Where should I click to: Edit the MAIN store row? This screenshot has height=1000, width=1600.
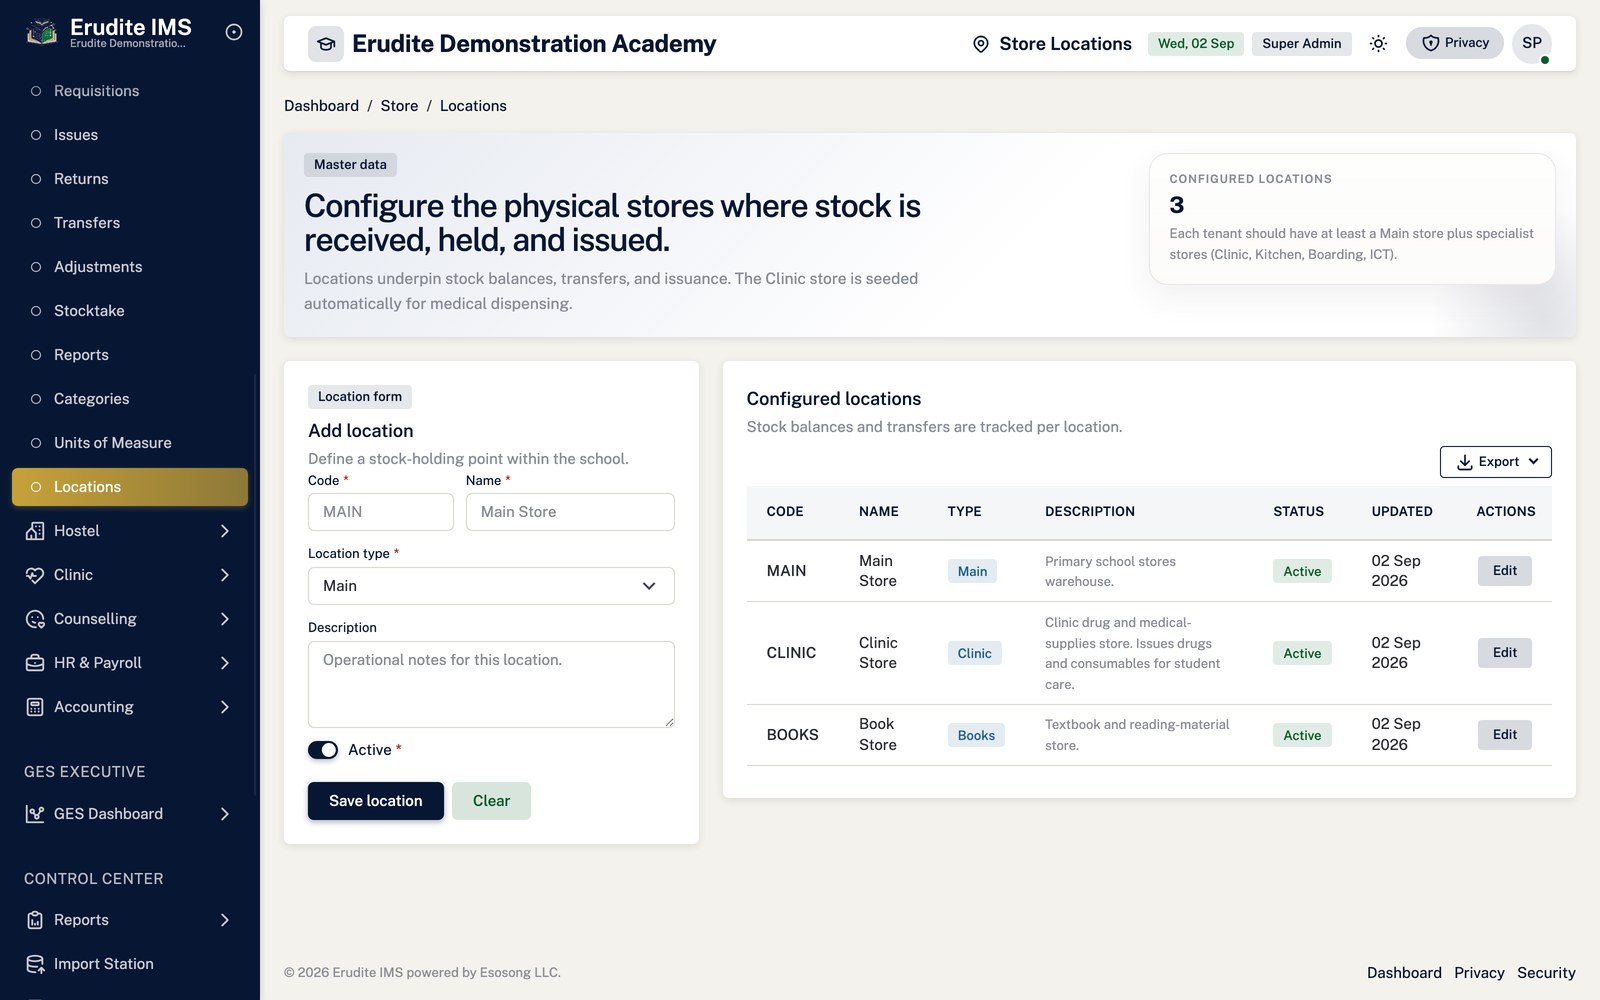[1505, 571]
